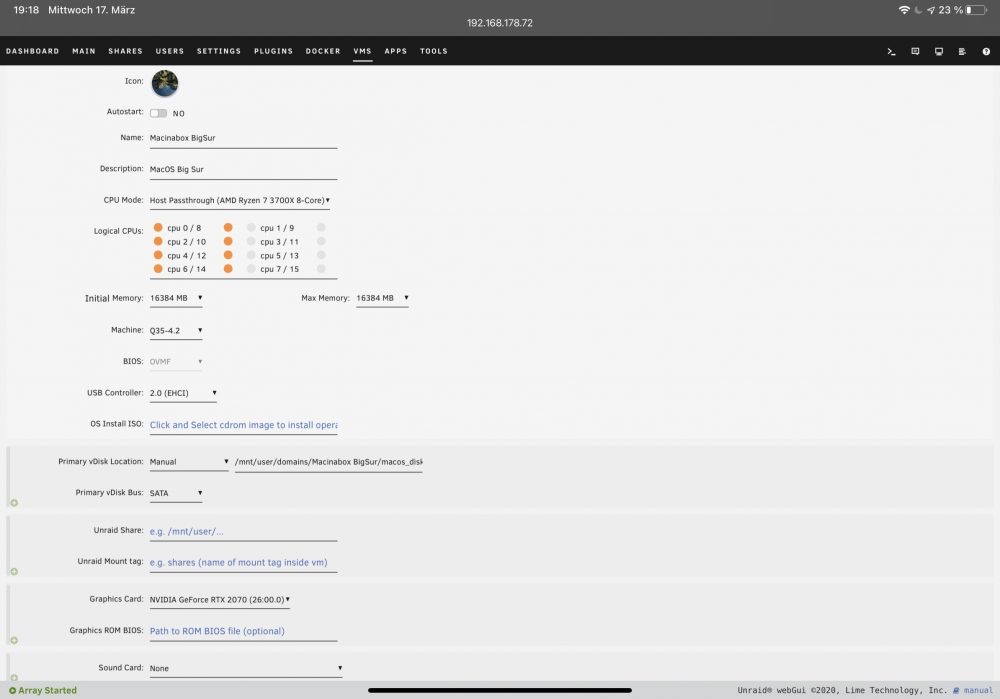Viewport: 1000px width, 699px height.
Task: Open the Apps tab
Action: 395,51
